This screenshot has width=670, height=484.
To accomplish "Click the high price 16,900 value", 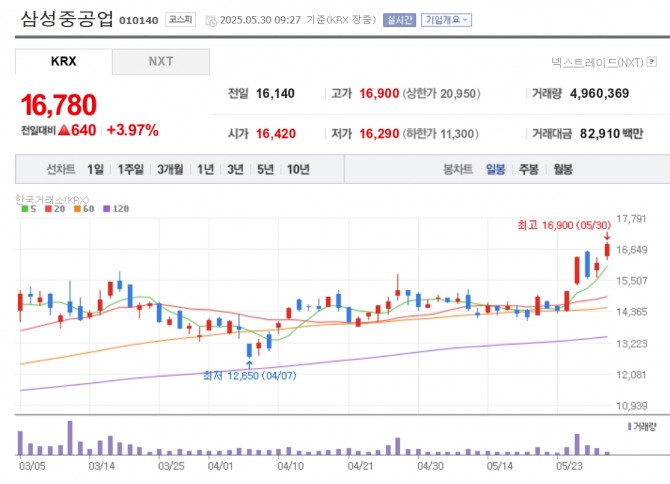I will (x=379, y=94).
